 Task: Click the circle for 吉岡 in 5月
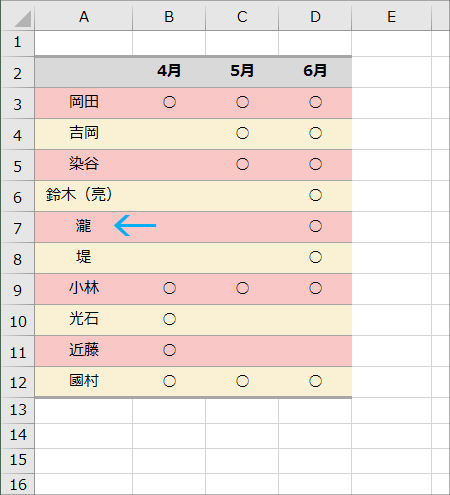pyautogui.click(x=242, y=133)
